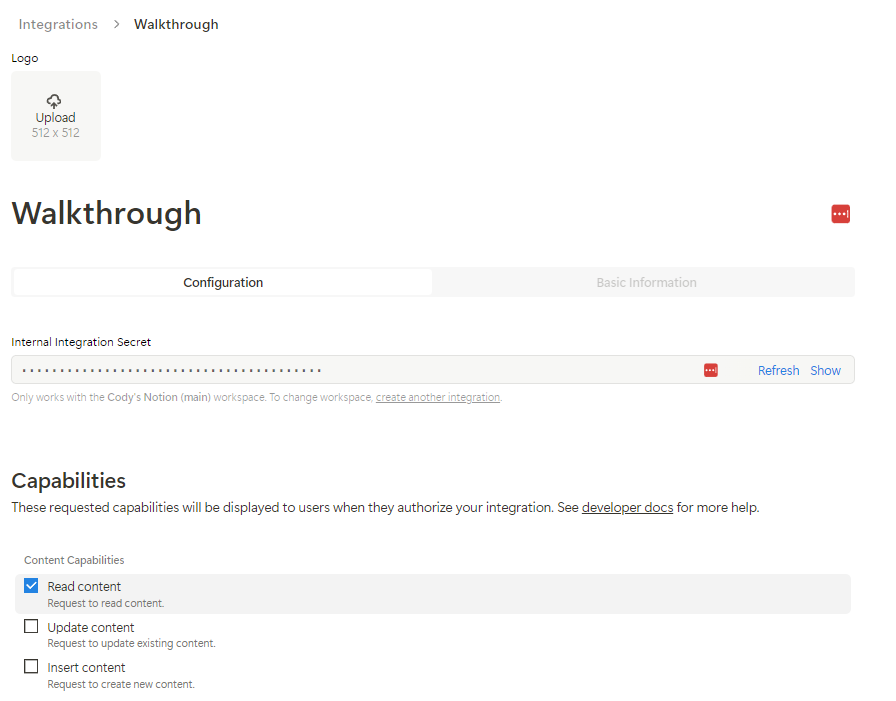896x701 pixels.
Task: Show the internal integration secret
Action: [x=825, y=370]
